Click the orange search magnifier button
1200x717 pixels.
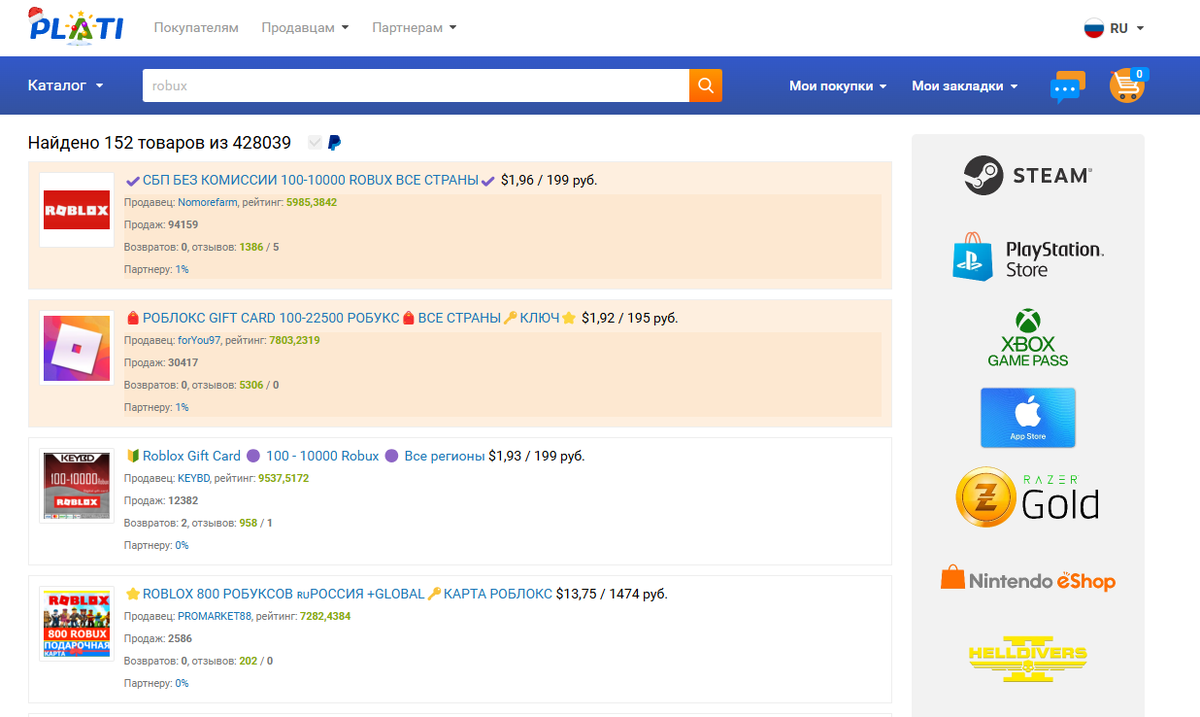706,85
